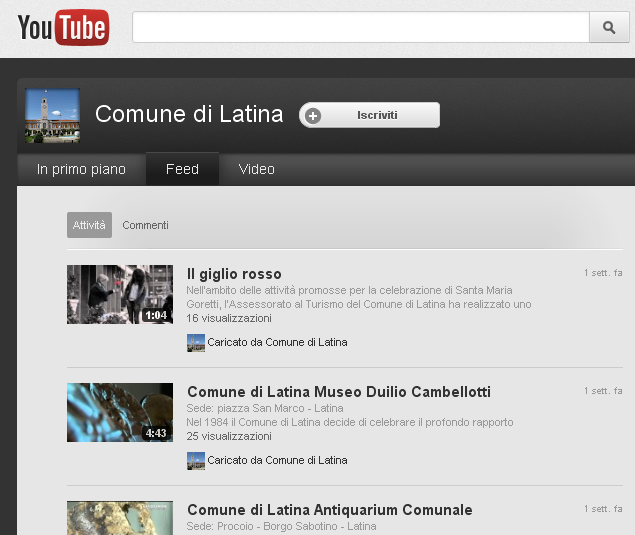Click uploader avatar under Il giglio rosso
The width and height of the screenshot is (635, 535).
(196, 343)
